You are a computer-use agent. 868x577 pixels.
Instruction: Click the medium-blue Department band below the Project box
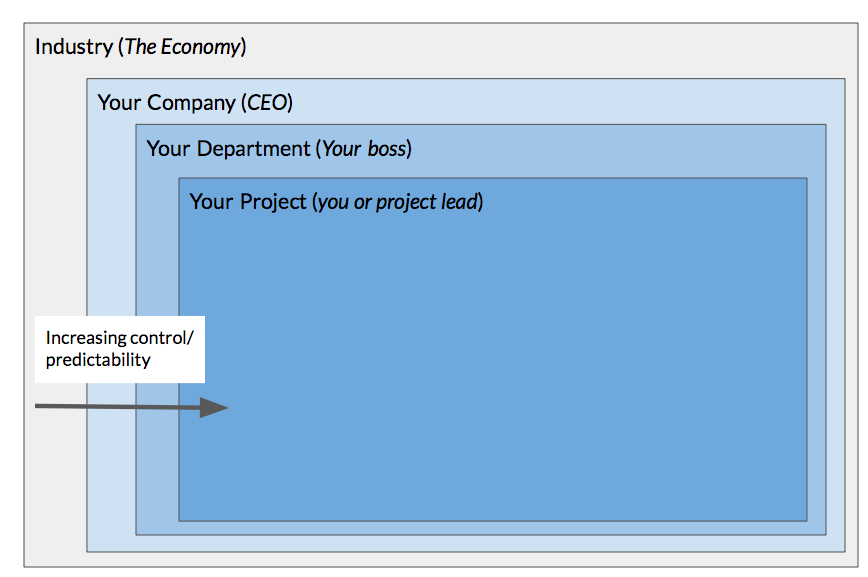(480, 527)
